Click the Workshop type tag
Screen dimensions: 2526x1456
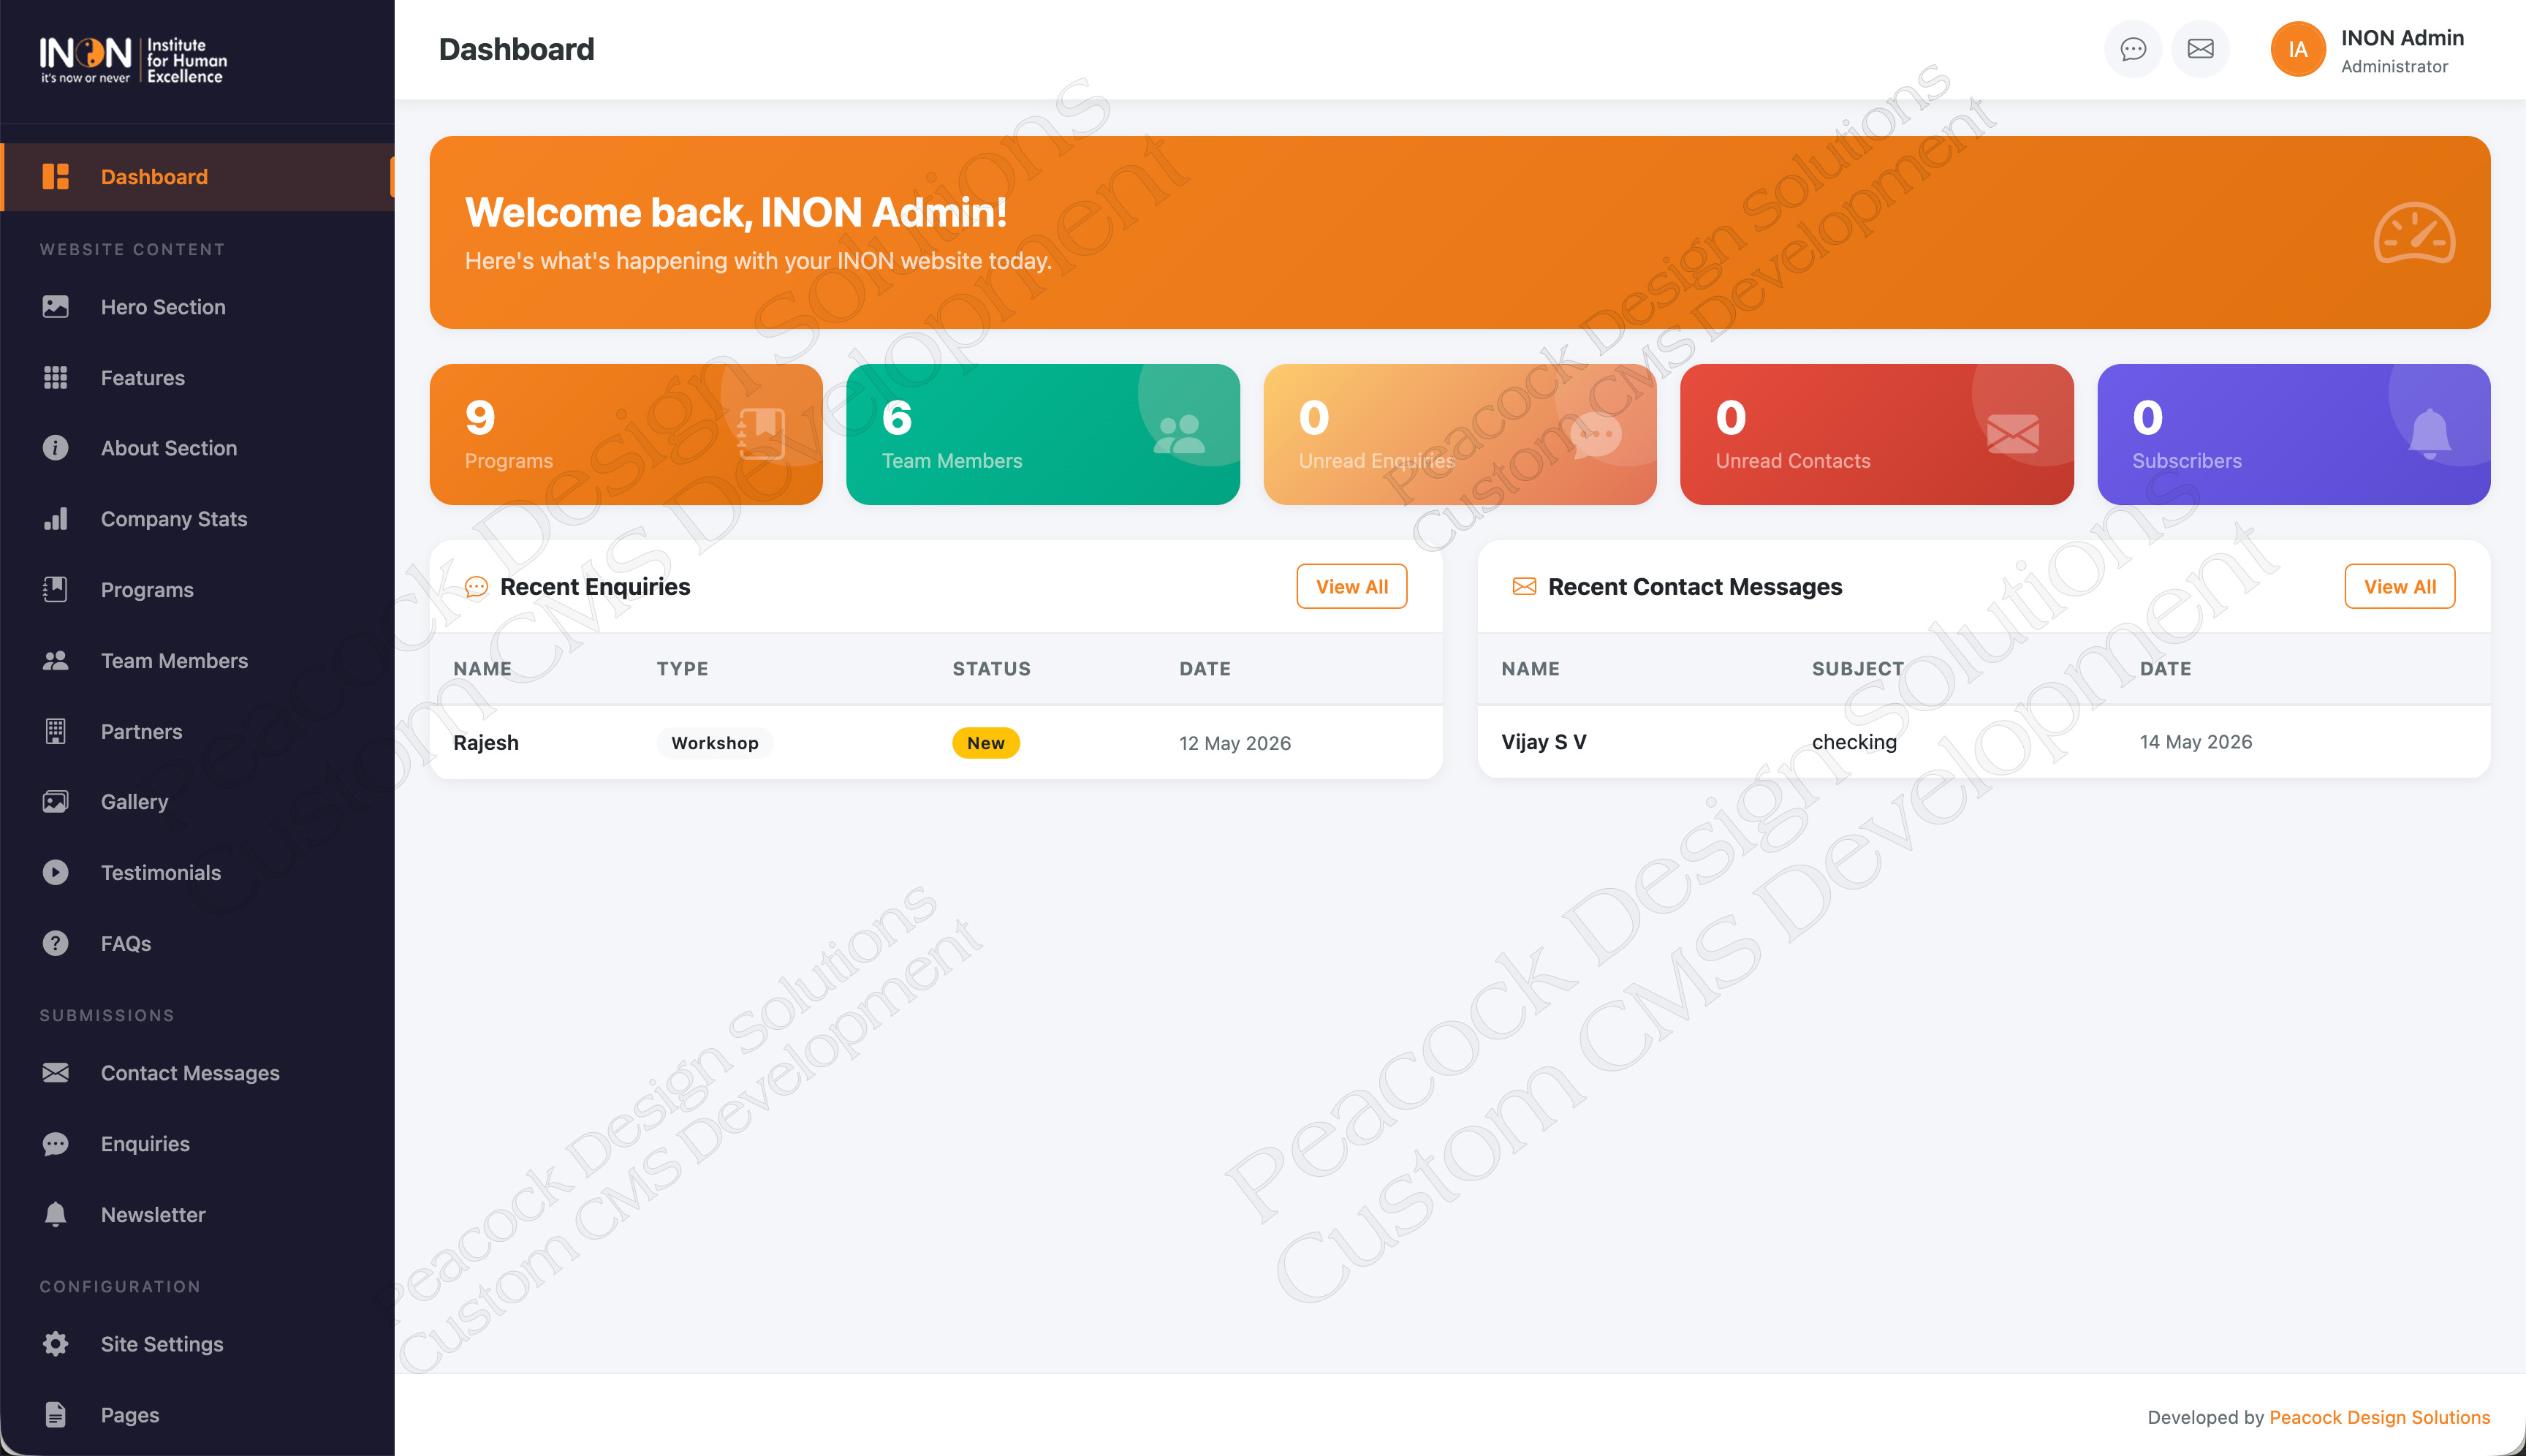tap(714, 743)
